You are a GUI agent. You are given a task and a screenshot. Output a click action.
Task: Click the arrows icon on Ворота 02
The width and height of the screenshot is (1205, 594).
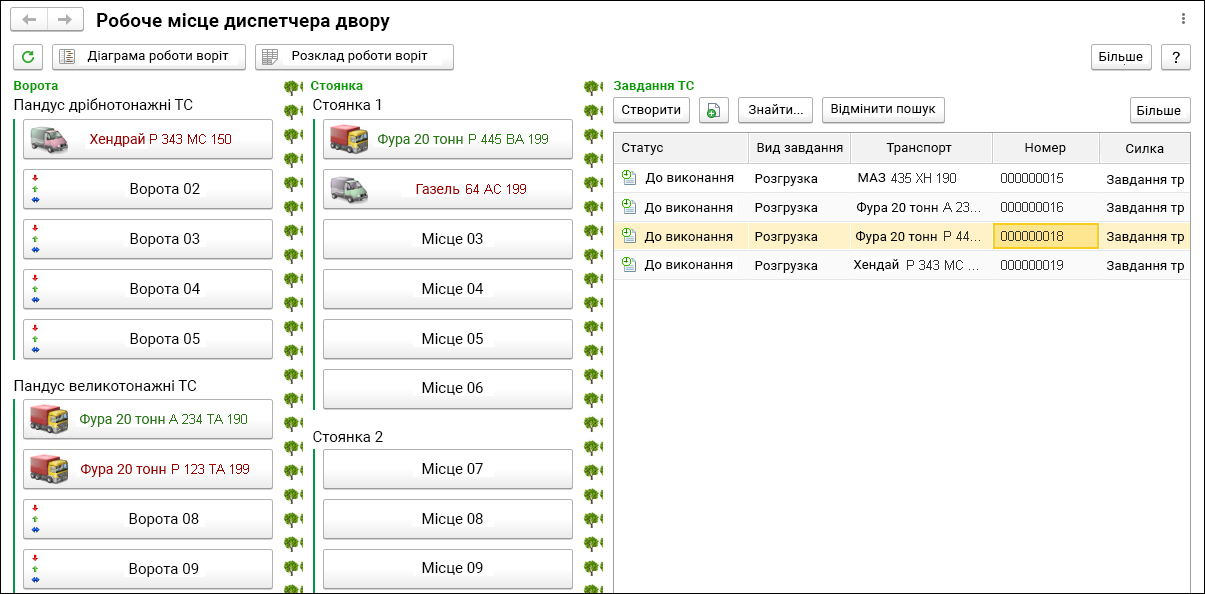coord(36,189)
